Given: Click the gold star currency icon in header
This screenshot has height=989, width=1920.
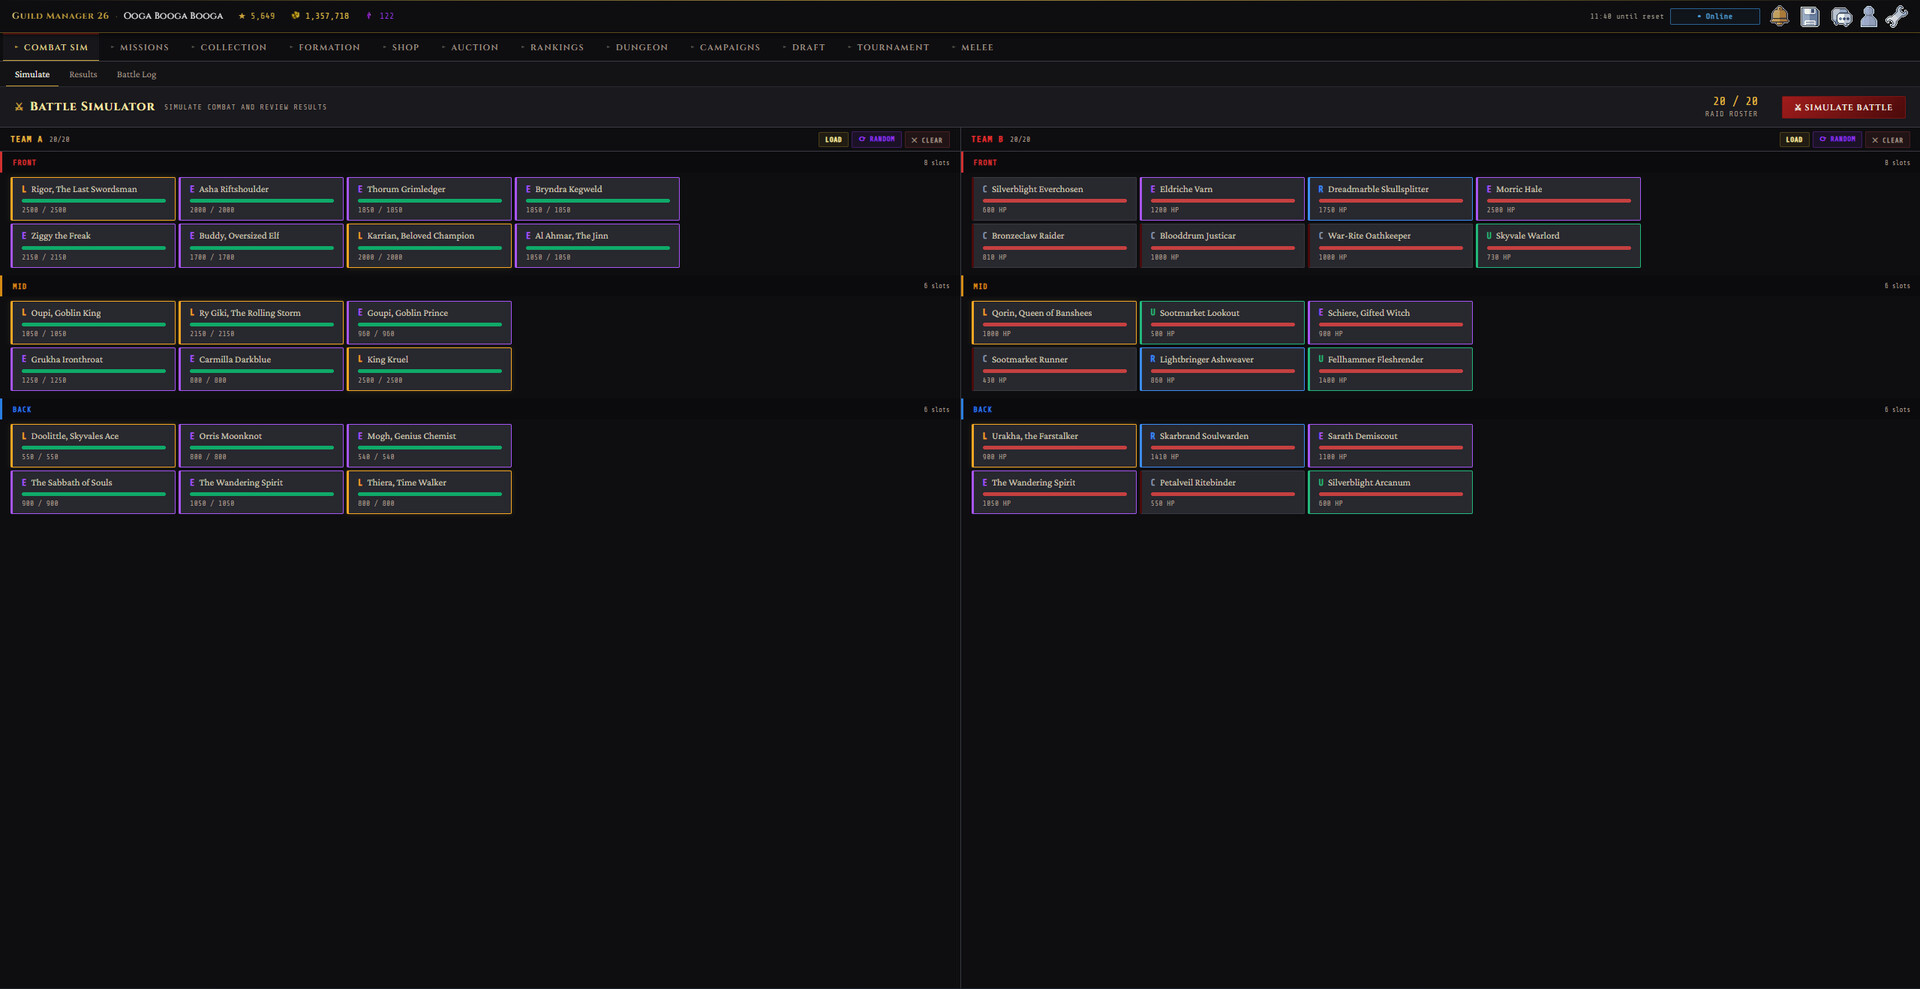Looking at the screenshot, I should point(241,16).
